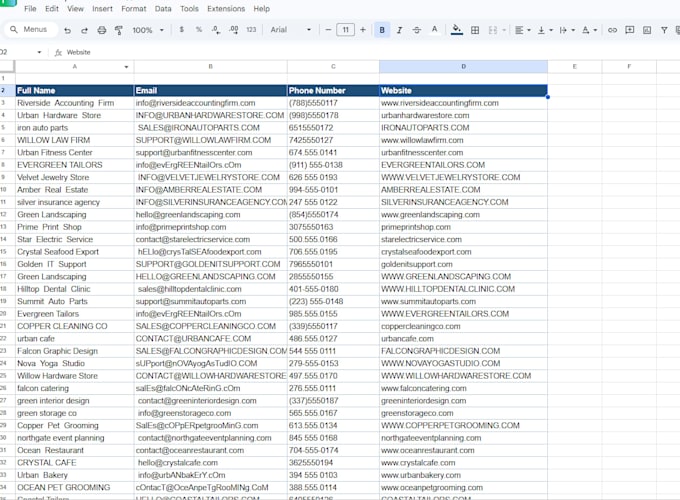Image resolution: width=680 pixels, height=500 pixels.
Task: Select cell Riverside Accounting Firm
Action: pos(75,103)
